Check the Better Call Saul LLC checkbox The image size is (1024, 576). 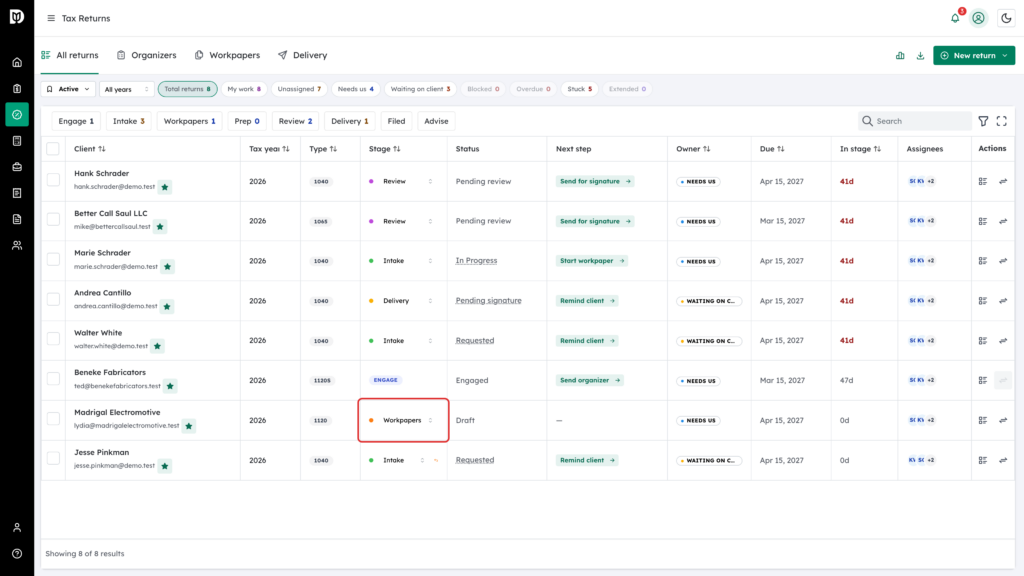click(x=54, y=220)
